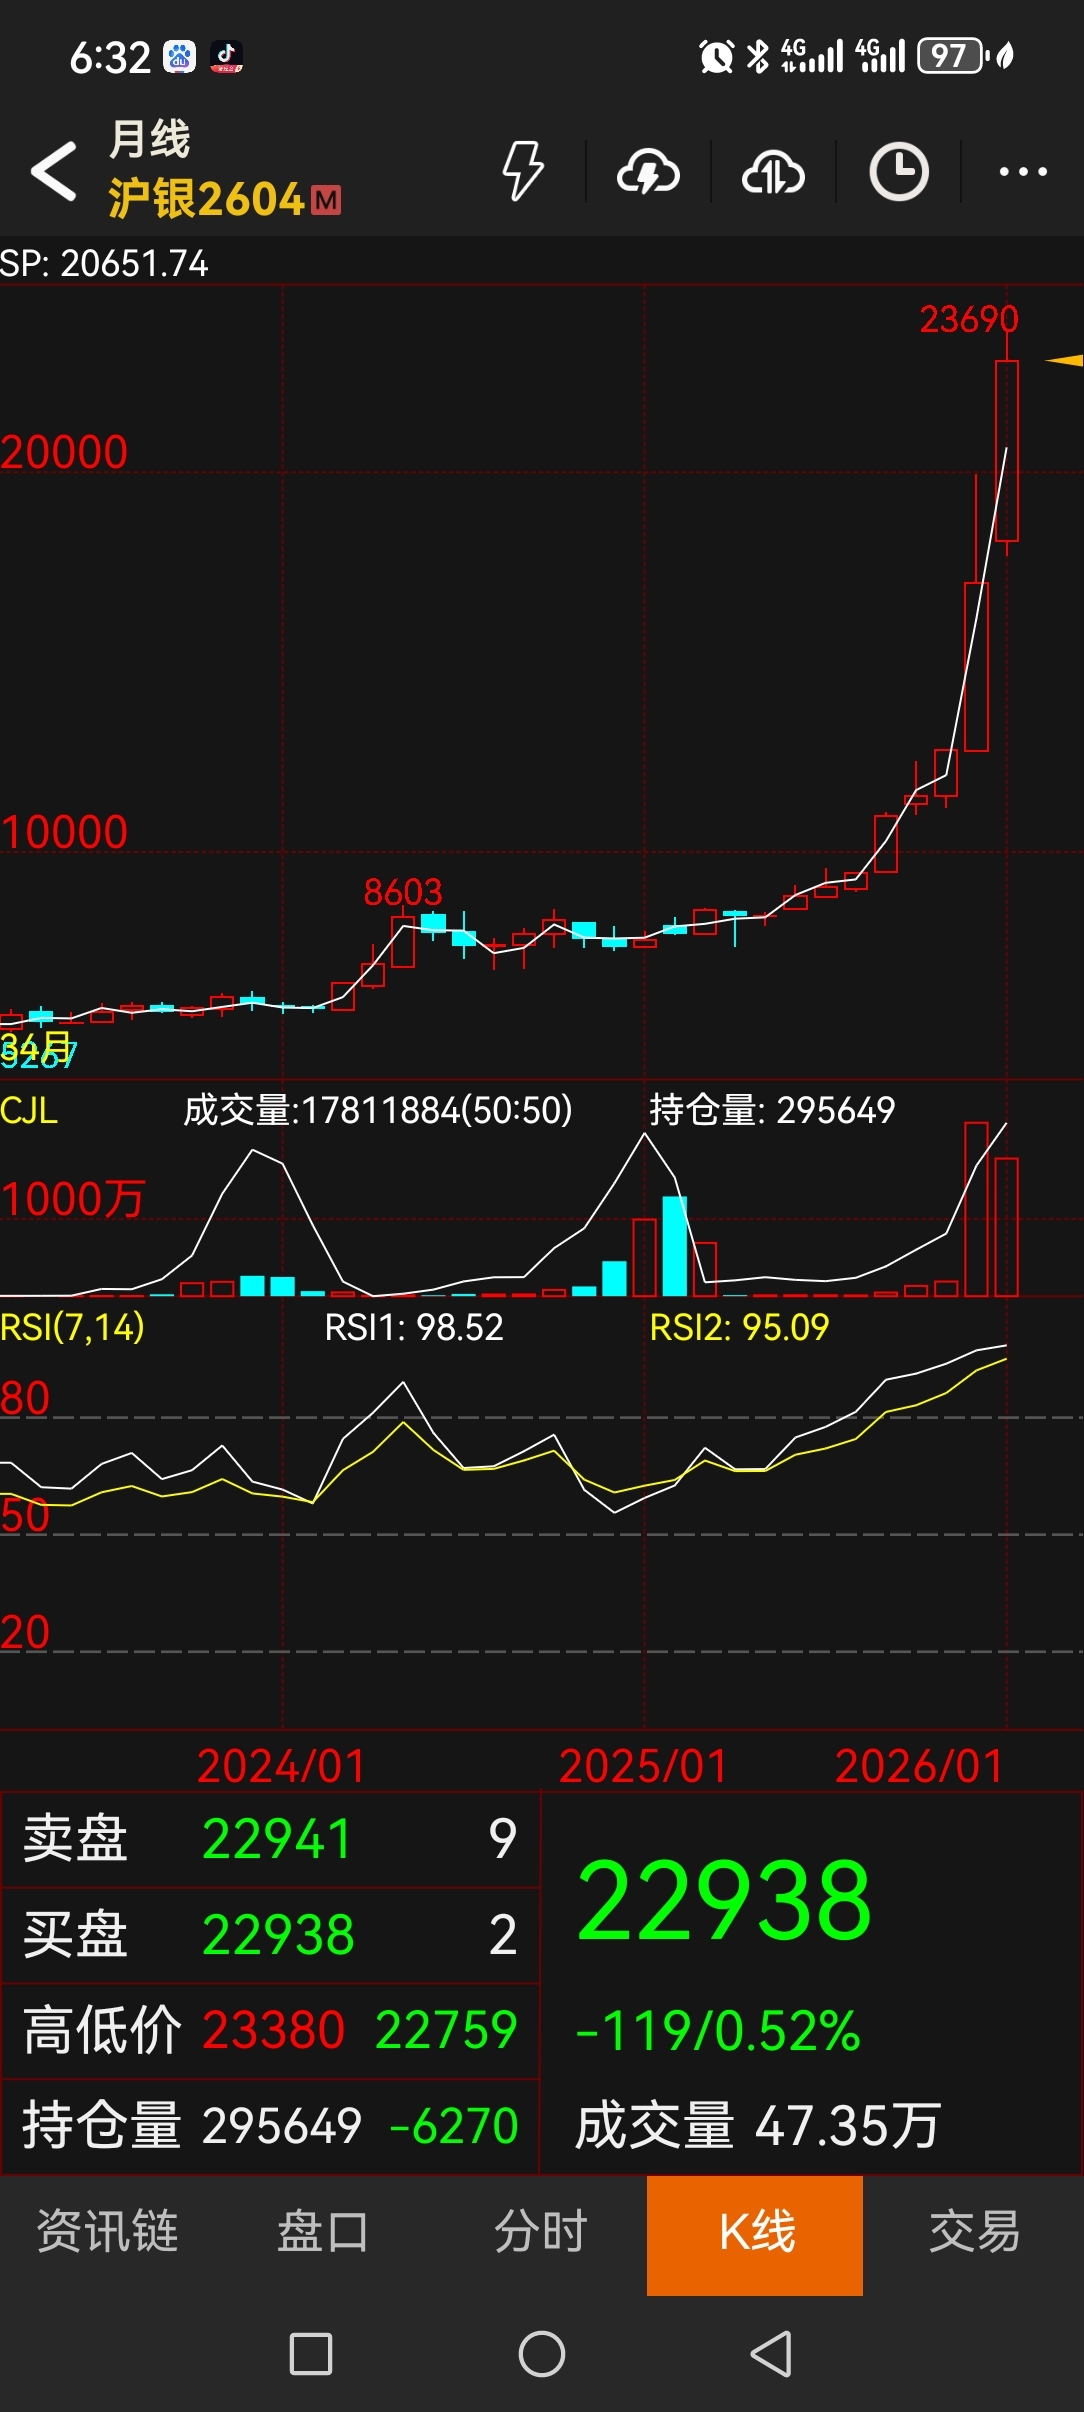Select the K线 tab
Screen dimensions: 1084x2412
(755, 2234)
